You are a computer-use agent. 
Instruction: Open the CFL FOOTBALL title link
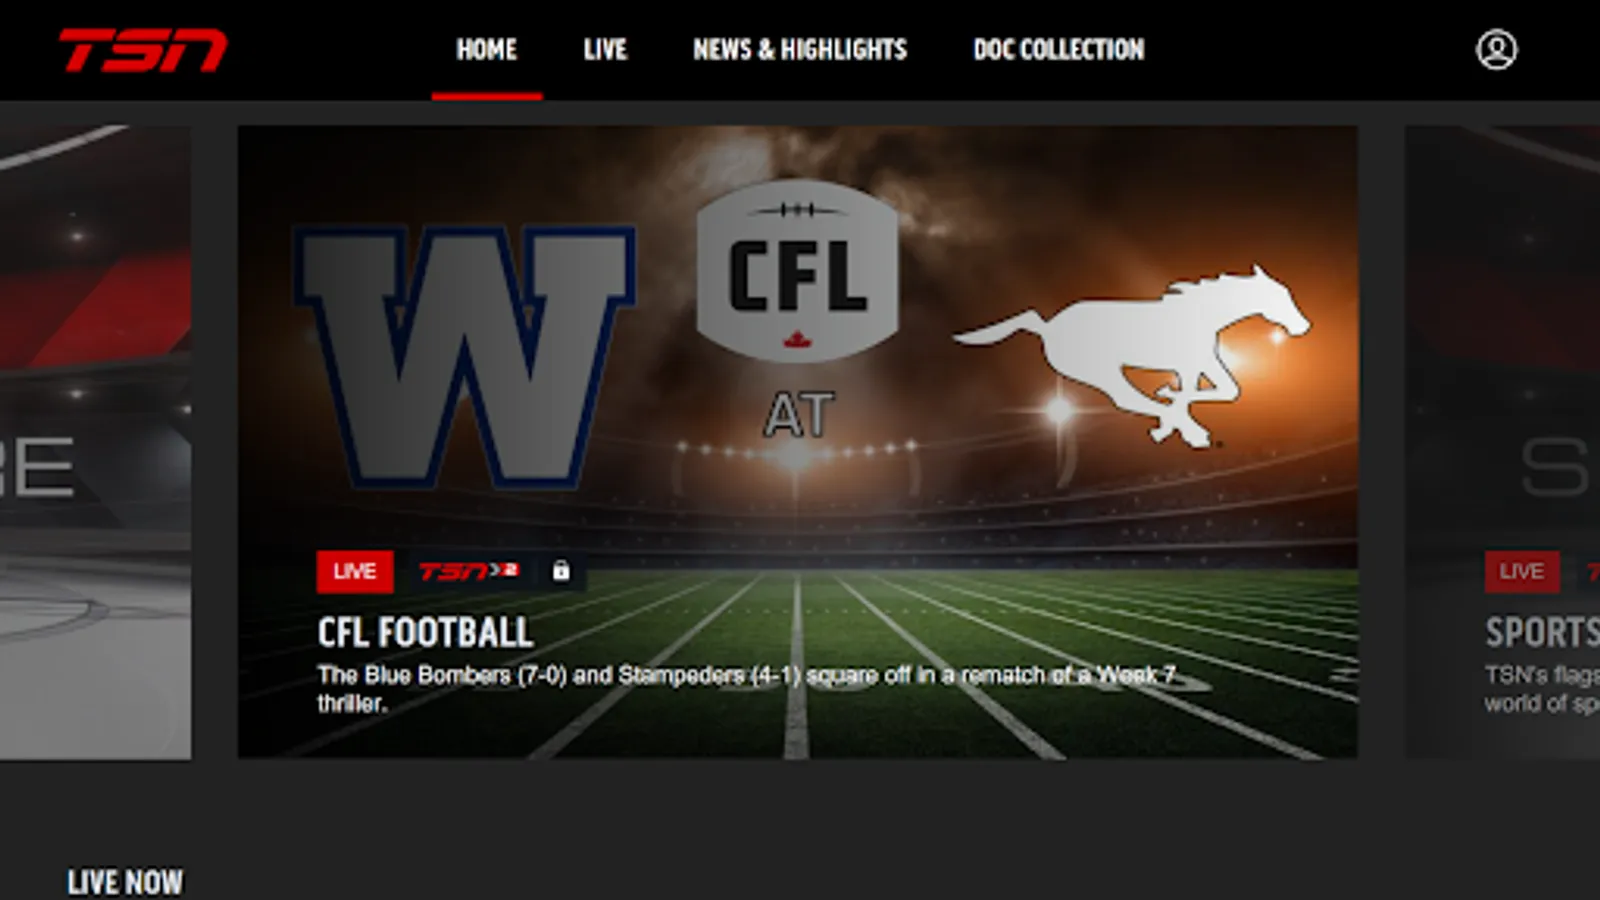click(425, 632)
